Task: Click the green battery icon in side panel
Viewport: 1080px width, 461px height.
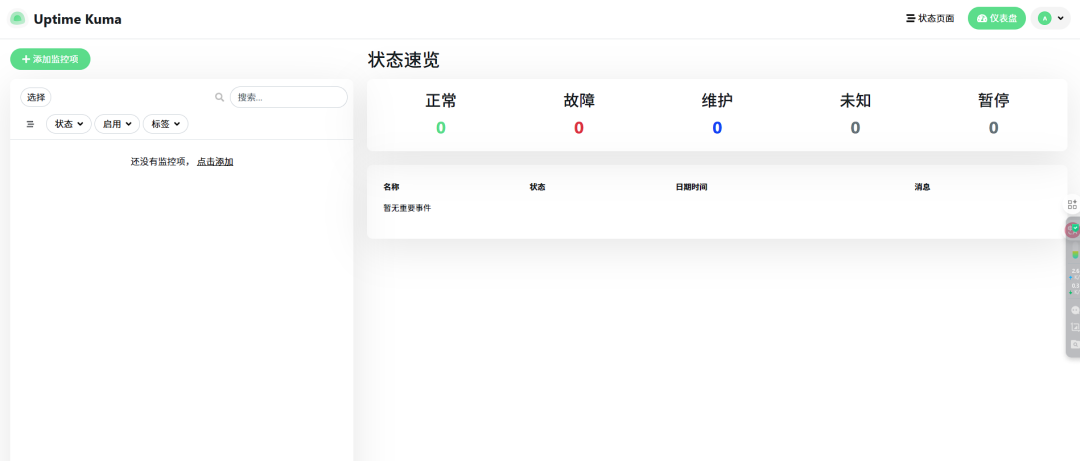Action: [x=1074, y=254]
